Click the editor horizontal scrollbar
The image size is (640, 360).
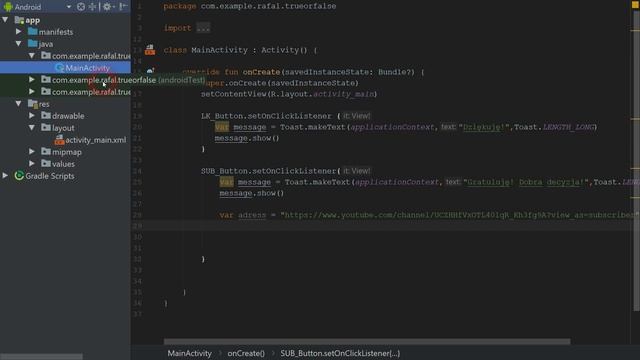point(367,341)
